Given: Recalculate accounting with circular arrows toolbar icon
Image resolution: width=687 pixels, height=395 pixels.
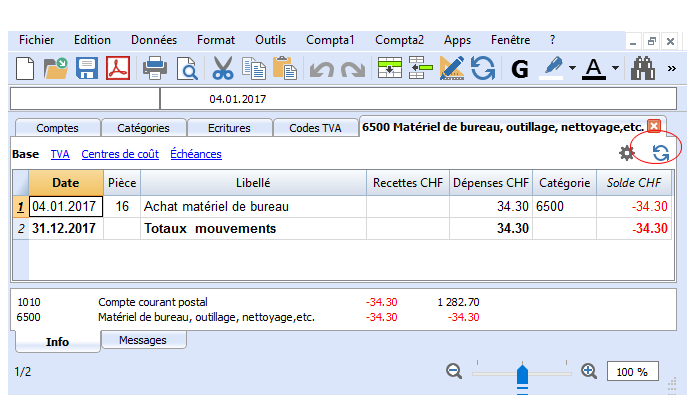Looking at the screenshot, I should [483, 68].
